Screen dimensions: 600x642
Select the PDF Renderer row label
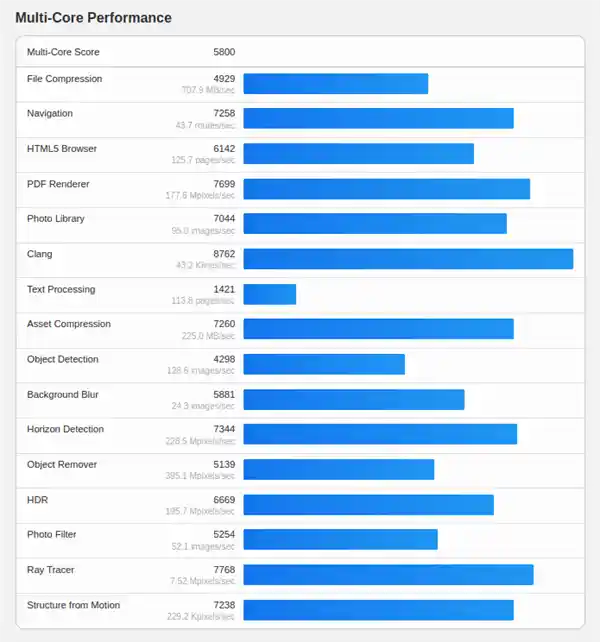[58, 184]
